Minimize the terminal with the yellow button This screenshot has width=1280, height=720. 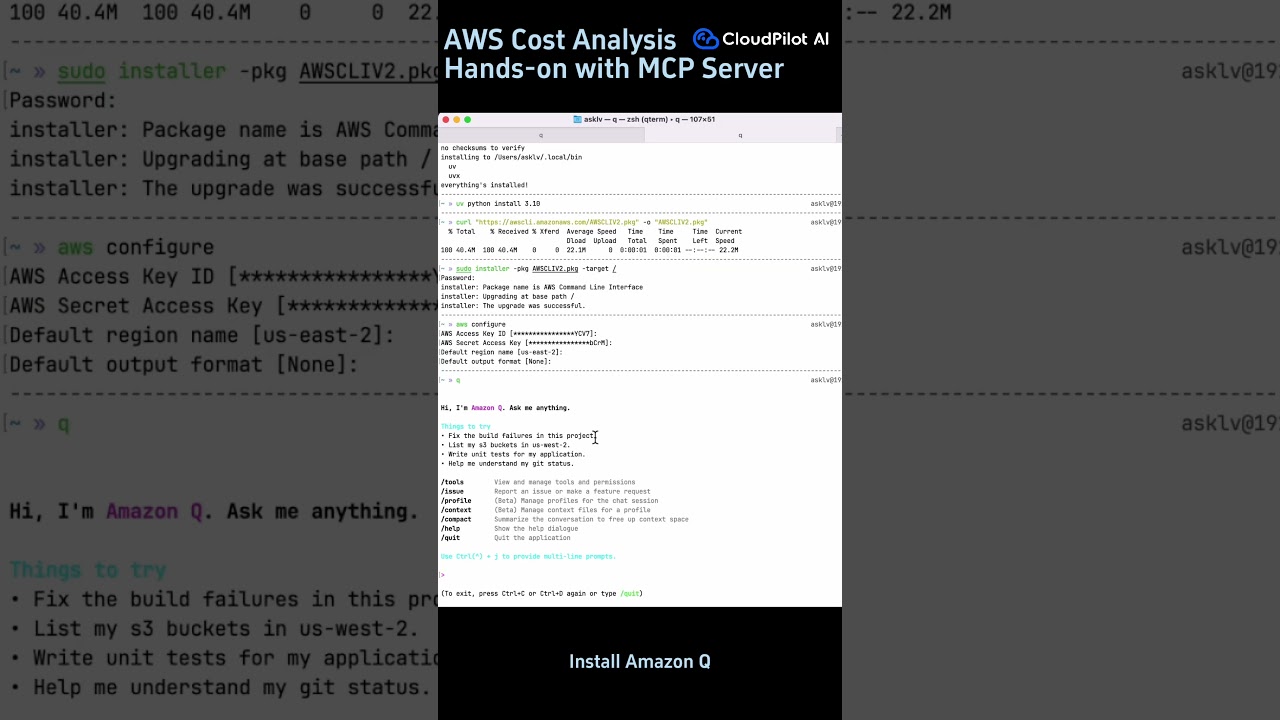(457, 119)
